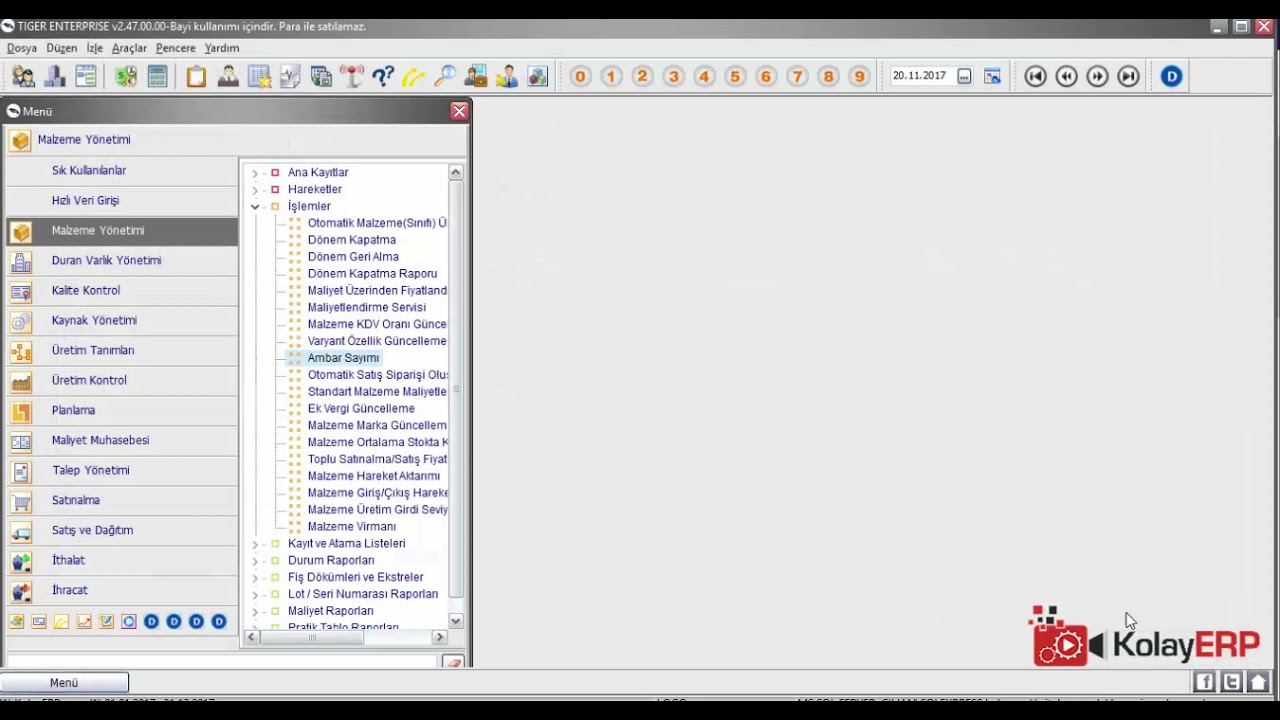
Task: Click the orange number 5 button
Action: pos(735,76)
